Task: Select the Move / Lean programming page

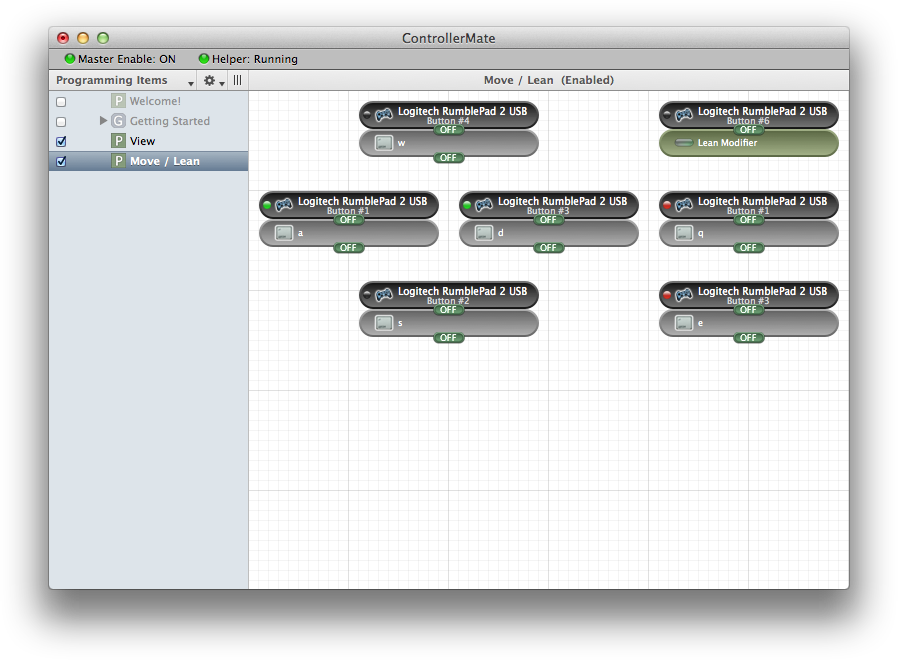Action: (x=149, y=162)
